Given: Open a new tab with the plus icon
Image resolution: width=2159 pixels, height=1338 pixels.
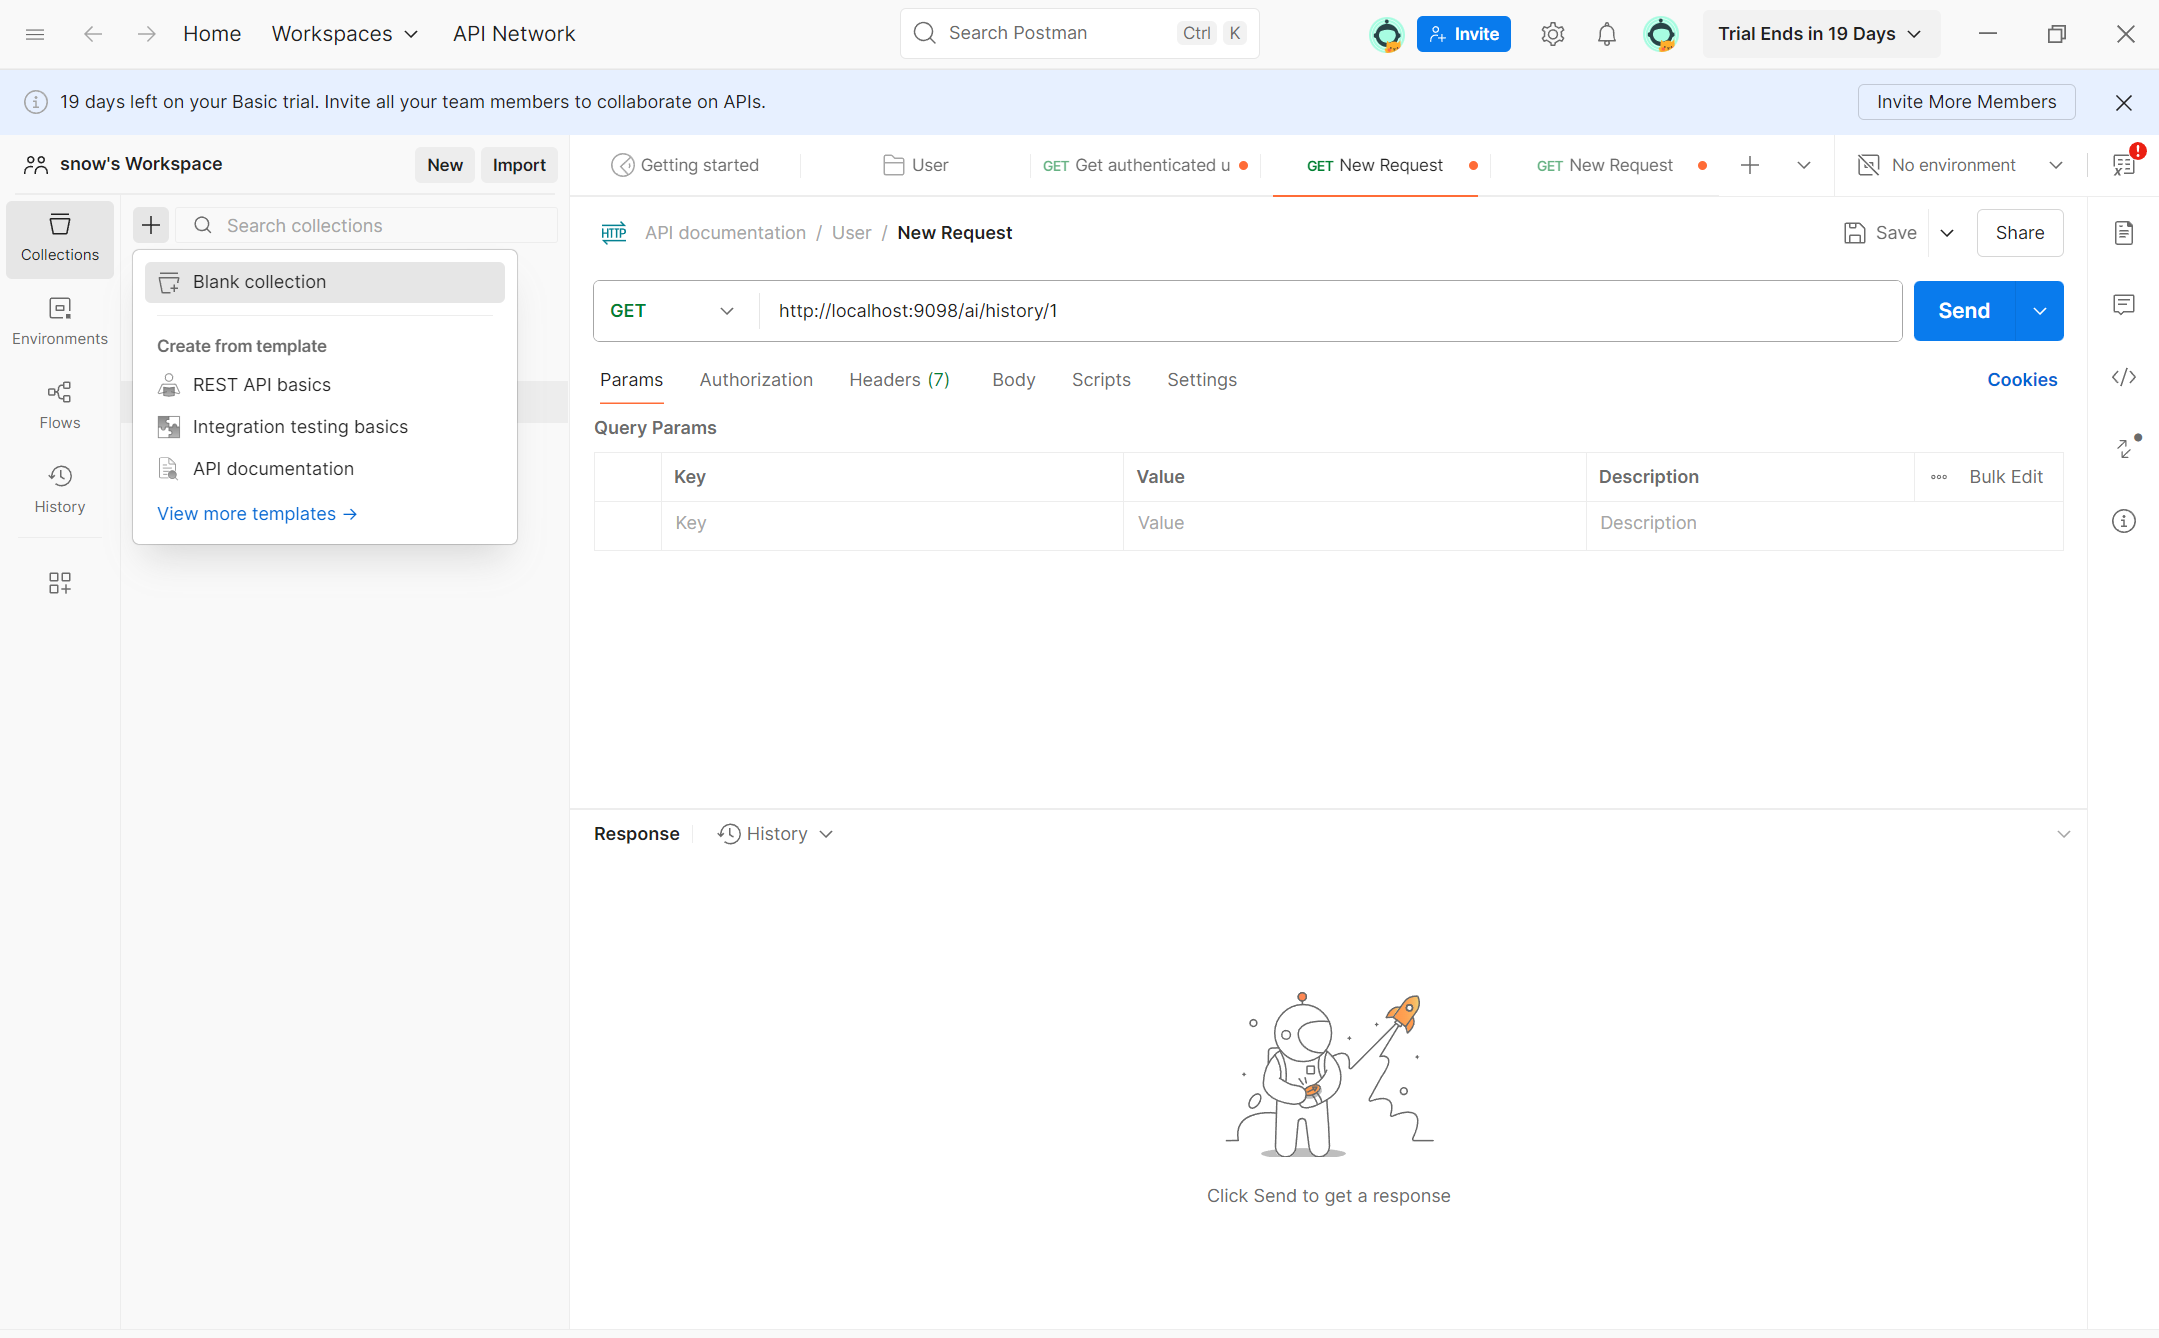Looking at the screenshot, I should [1750, 165].
